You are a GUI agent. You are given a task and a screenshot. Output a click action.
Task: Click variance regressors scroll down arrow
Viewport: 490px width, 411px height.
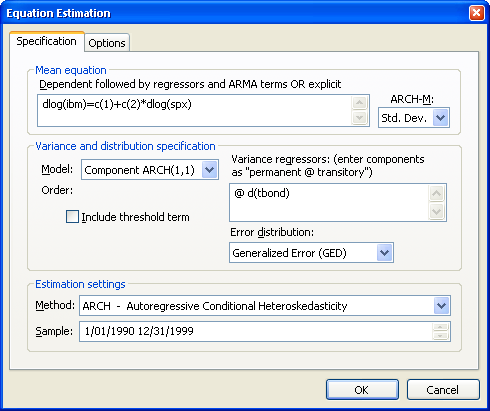click(x=436, y=211)
